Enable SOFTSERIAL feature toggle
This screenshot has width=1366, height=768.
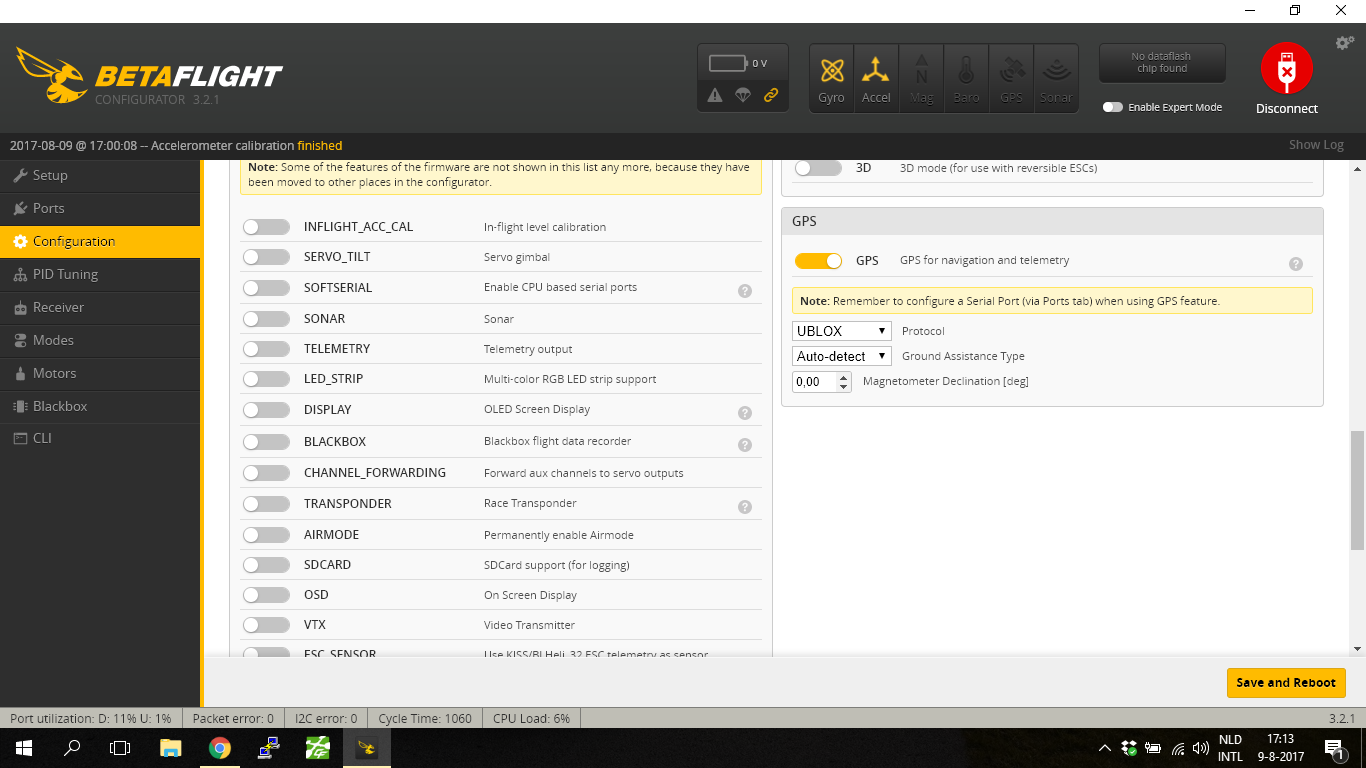click(x=266, y=288)
